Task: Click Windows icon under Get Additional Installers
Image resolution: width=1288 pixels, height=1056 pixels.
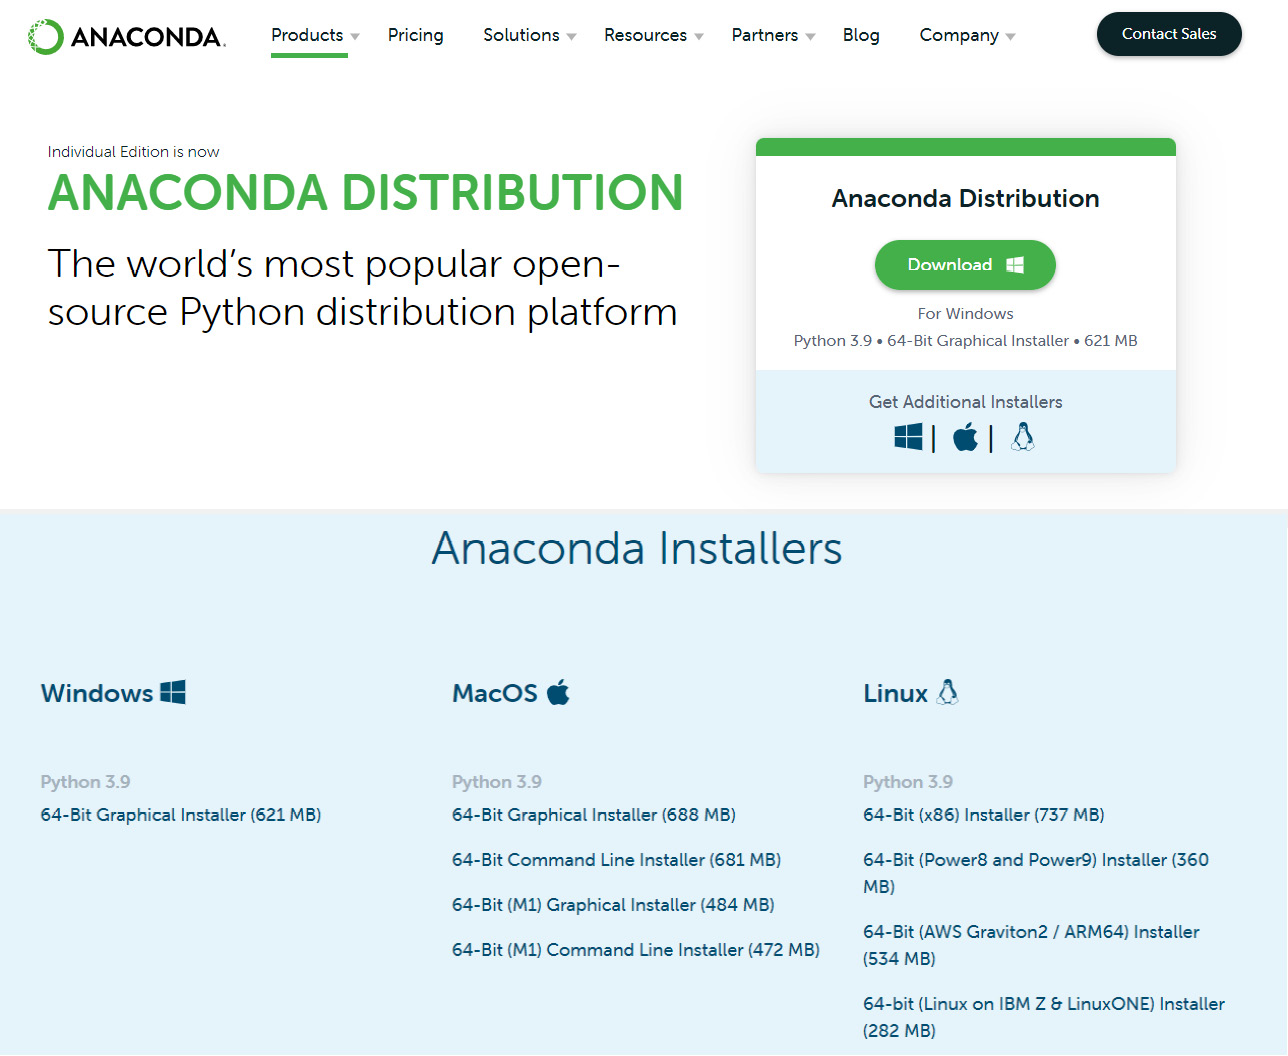Action: (908, 437)
